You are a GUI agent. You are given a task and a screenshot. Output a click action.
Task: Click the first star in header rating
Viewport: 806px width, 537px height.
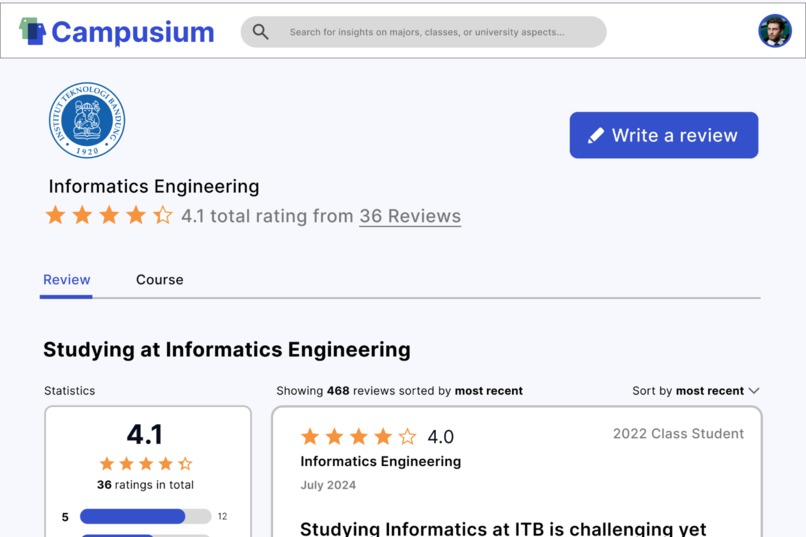click(x=56, y=215)
